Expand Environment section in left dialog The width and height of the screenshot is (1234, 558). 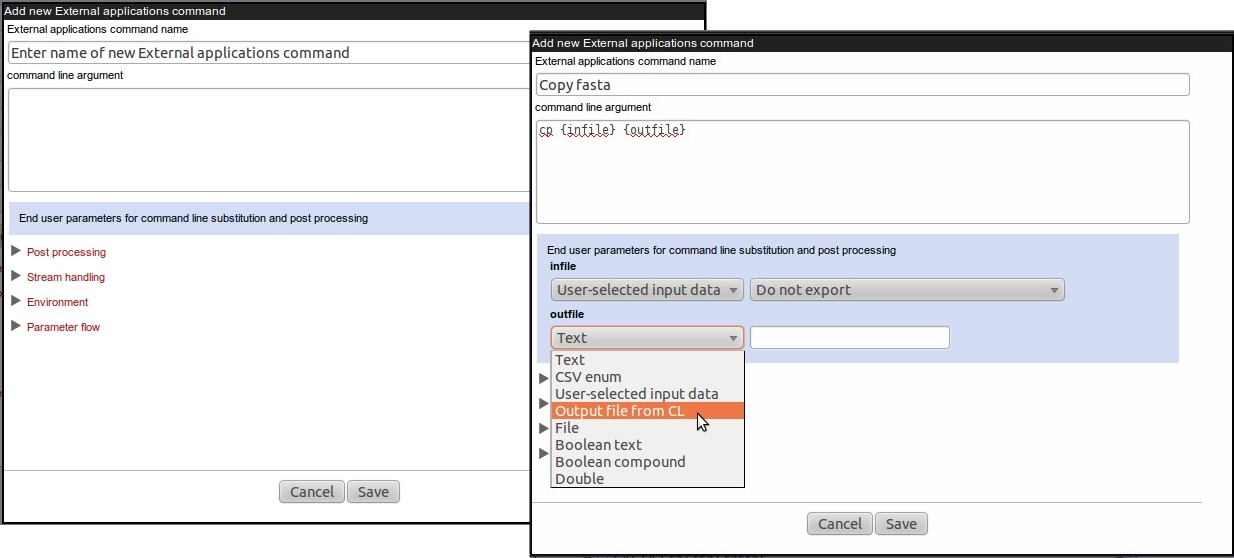coord(15,301)
